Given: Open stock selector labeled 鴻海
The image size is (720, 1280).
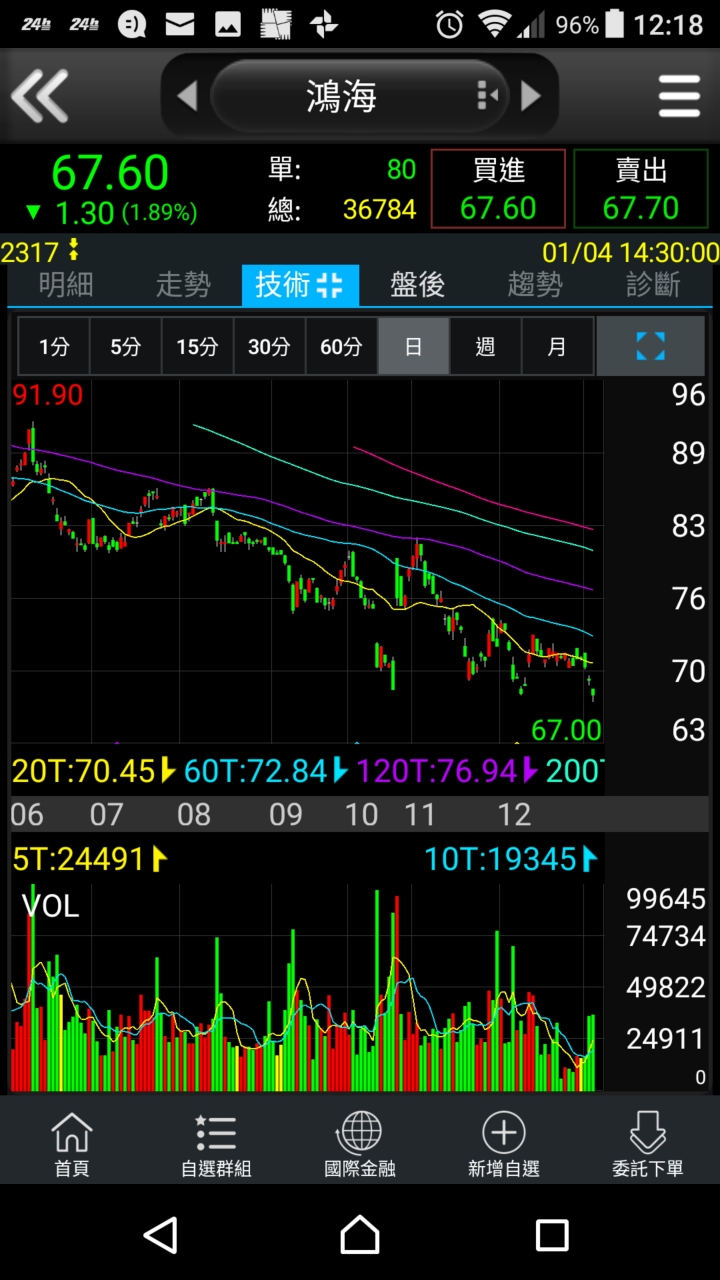Looking at the screenshot, I should (x=360, y=97).
